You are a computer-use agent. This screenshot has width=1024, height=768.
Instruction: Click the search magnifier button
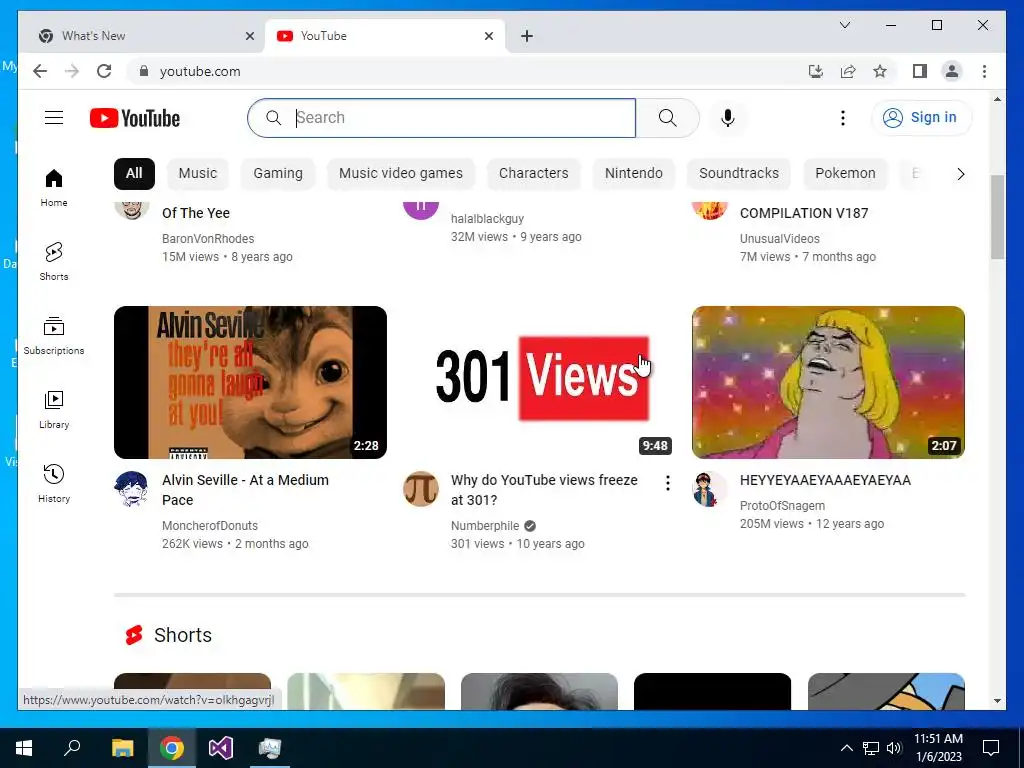coord(667,118)
